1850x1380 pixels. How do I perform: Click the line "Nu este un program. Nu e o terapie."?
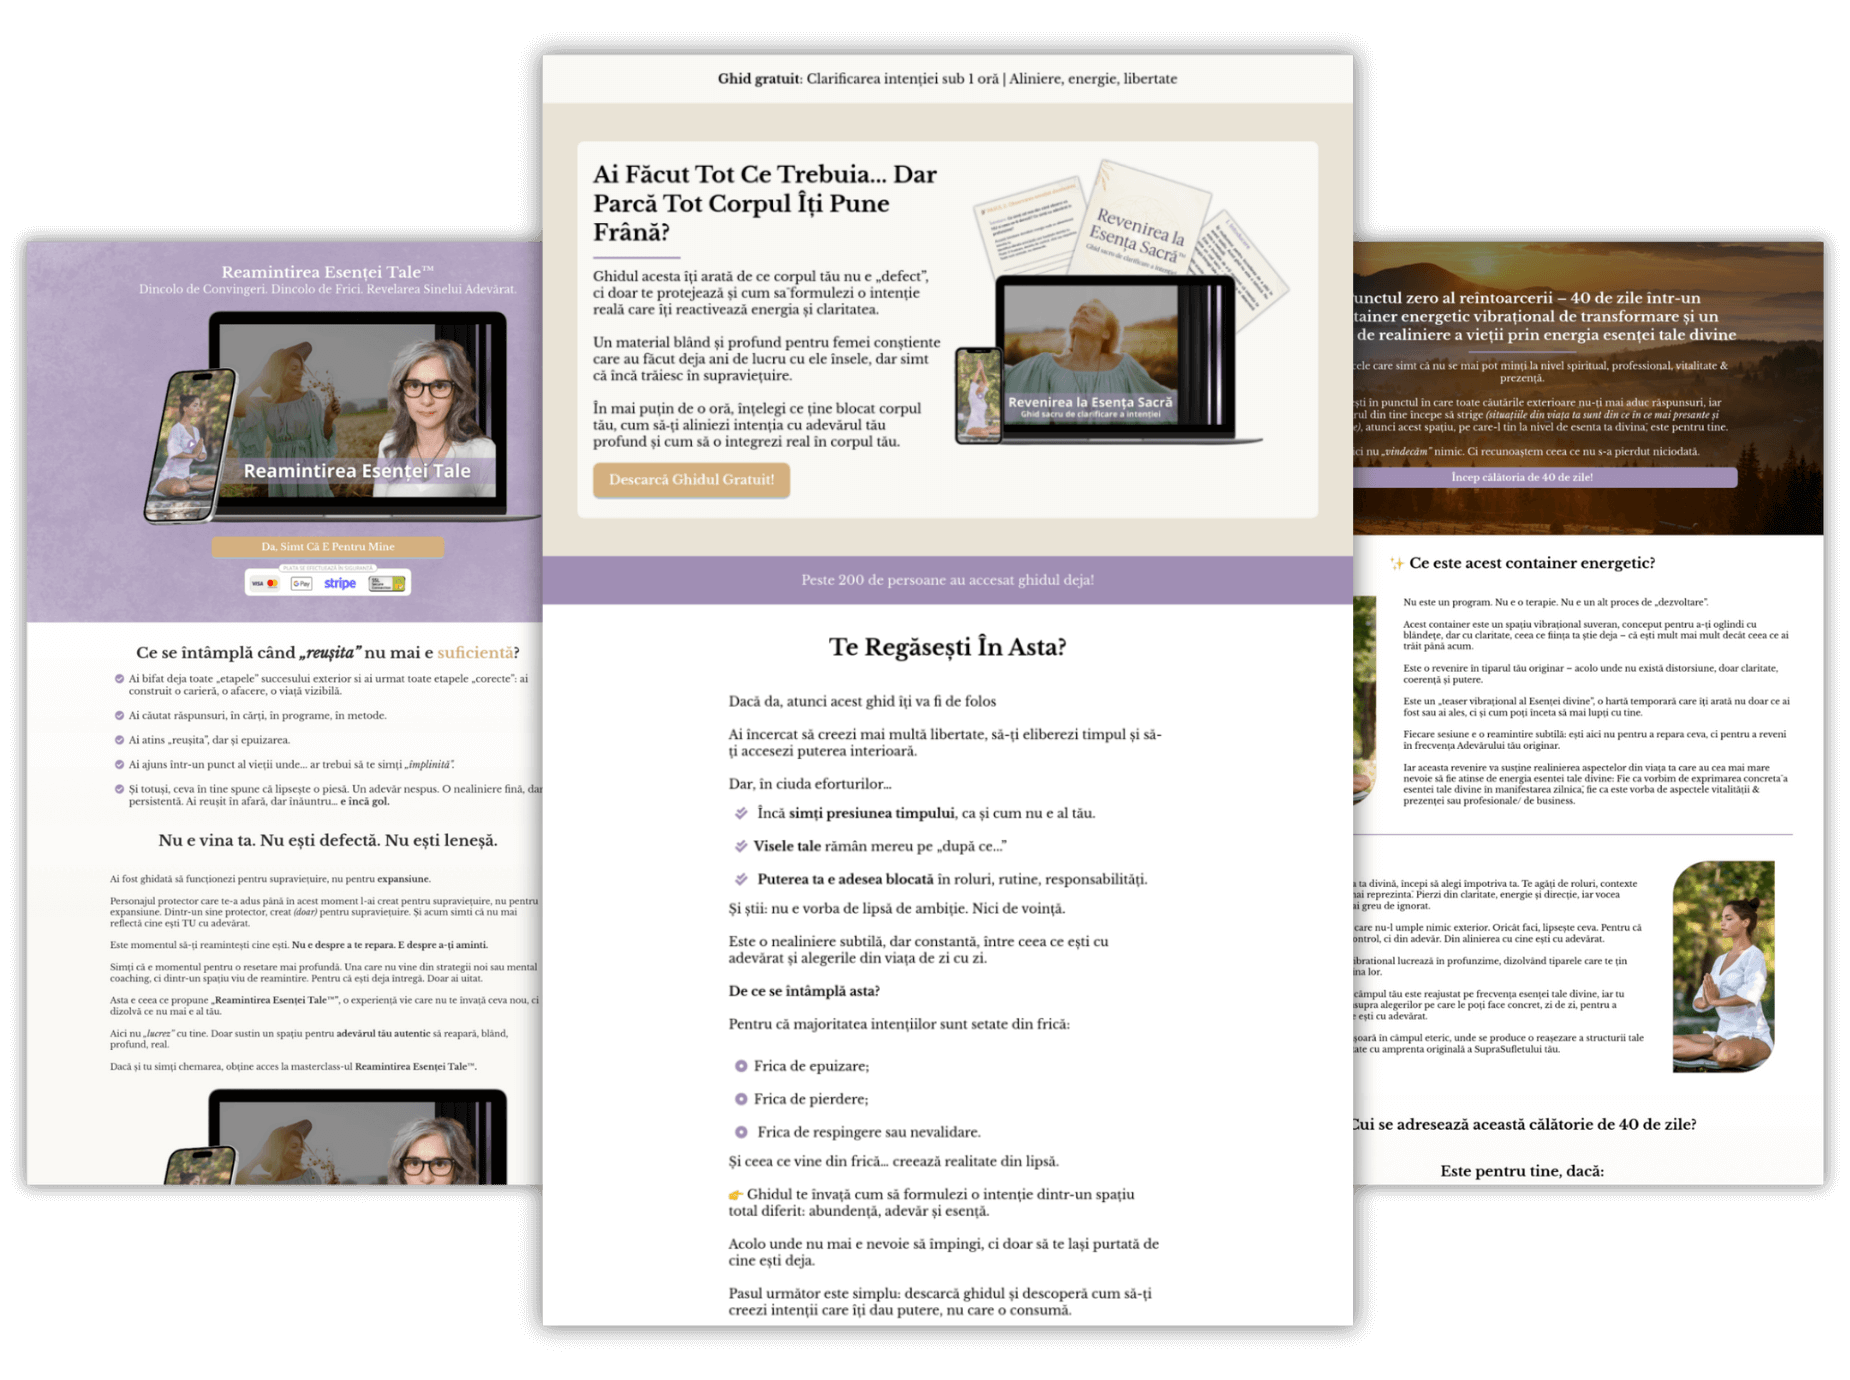[1555, 602]
